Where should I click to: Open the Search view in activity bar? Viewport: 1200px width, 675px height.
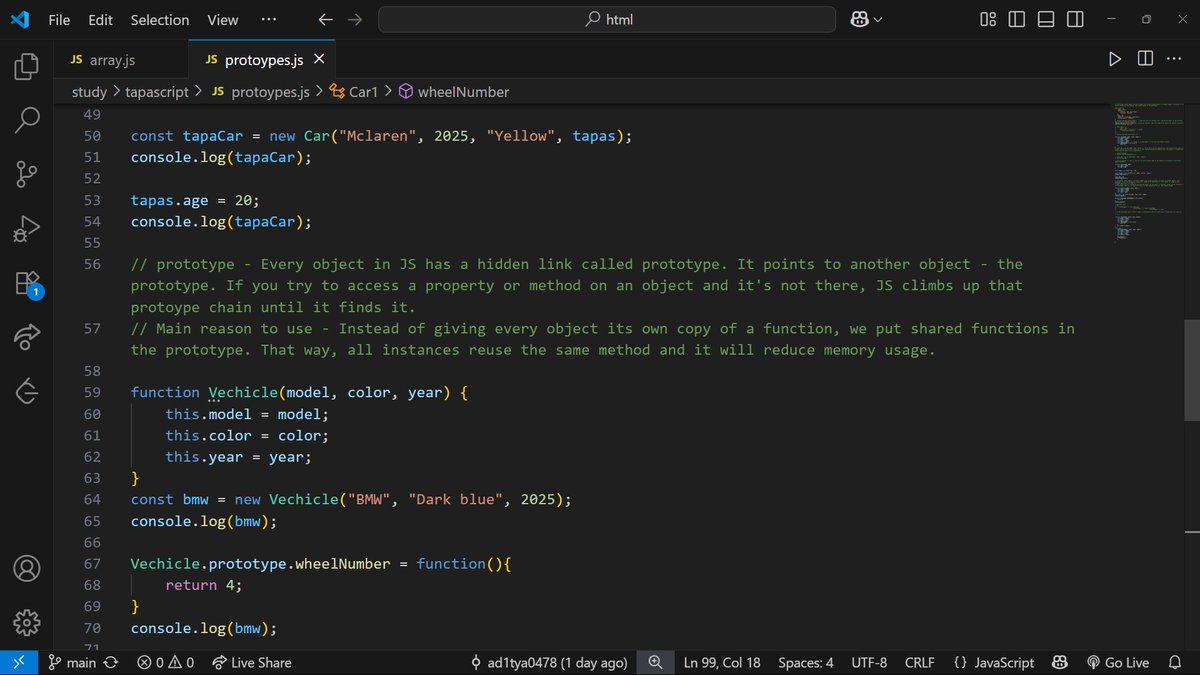tap(27, 121)
